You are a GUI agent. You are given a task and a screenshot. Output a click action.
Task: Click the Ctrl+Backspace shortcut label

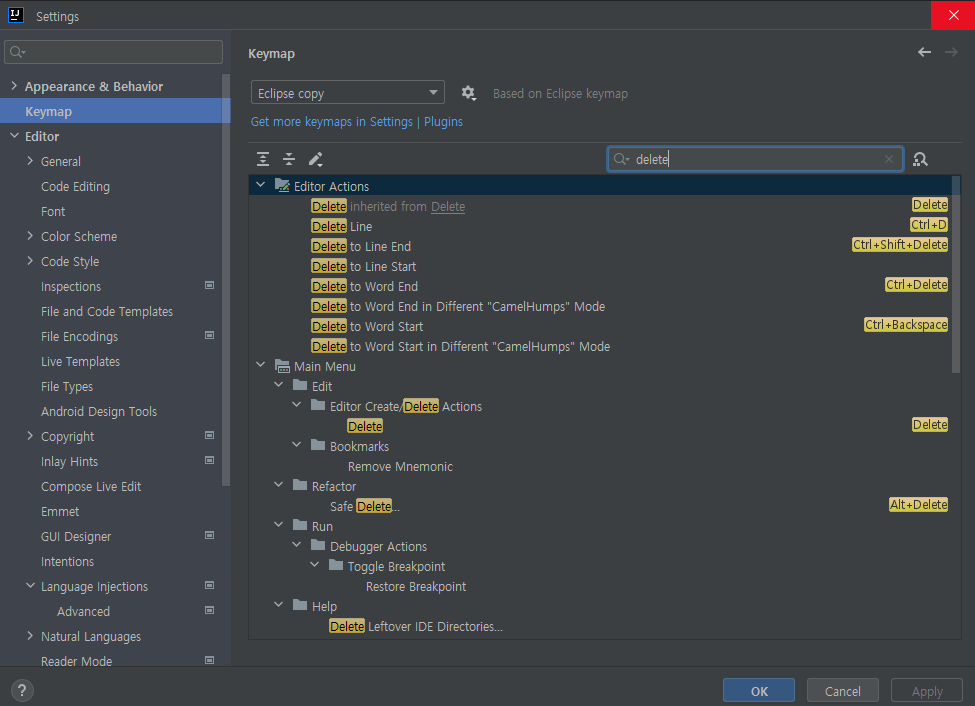pyautogui.click(x=905, y=325)
